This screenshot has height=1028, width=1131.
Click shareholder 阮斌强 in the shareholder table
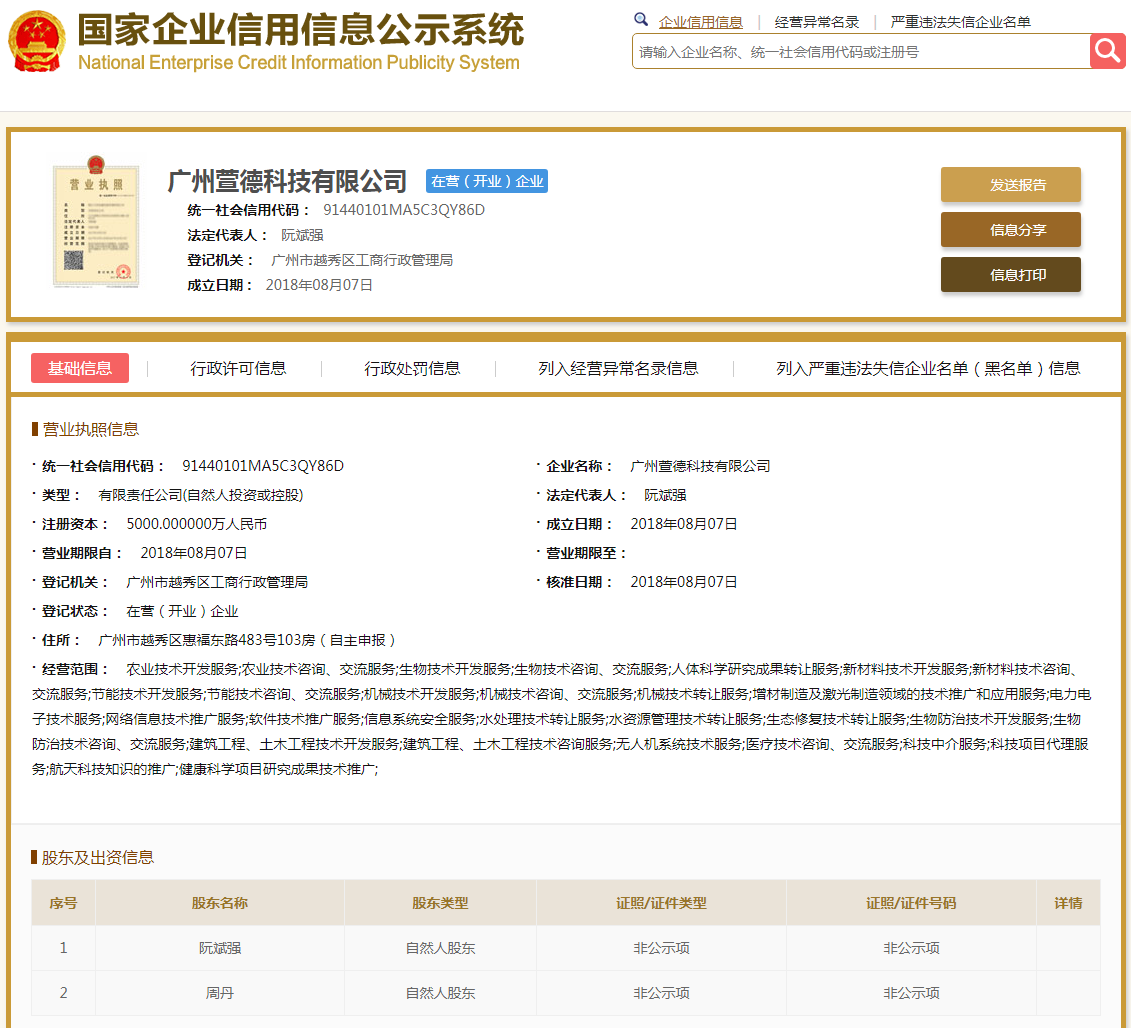pyautogui.click(x=220, y=948)
